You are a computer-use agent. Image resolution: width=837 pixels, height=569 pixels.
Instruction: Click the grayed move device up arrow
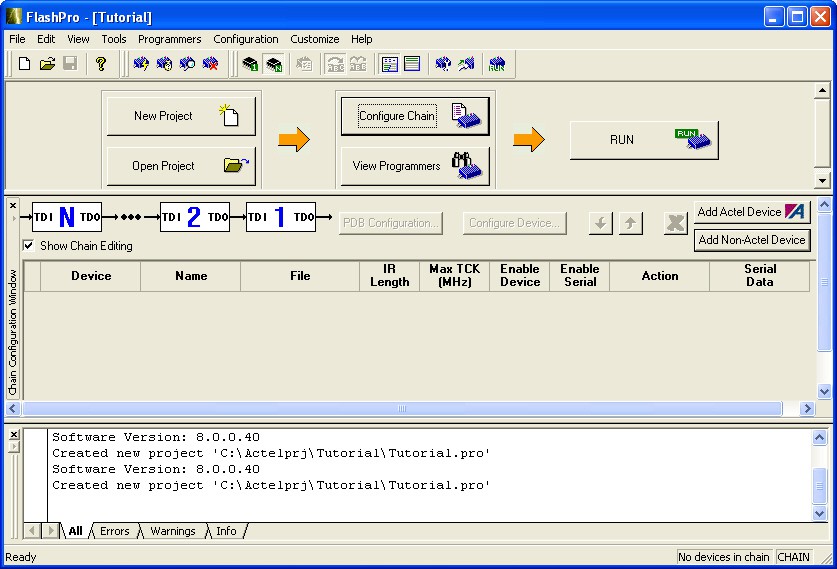(x=630, y=223)
